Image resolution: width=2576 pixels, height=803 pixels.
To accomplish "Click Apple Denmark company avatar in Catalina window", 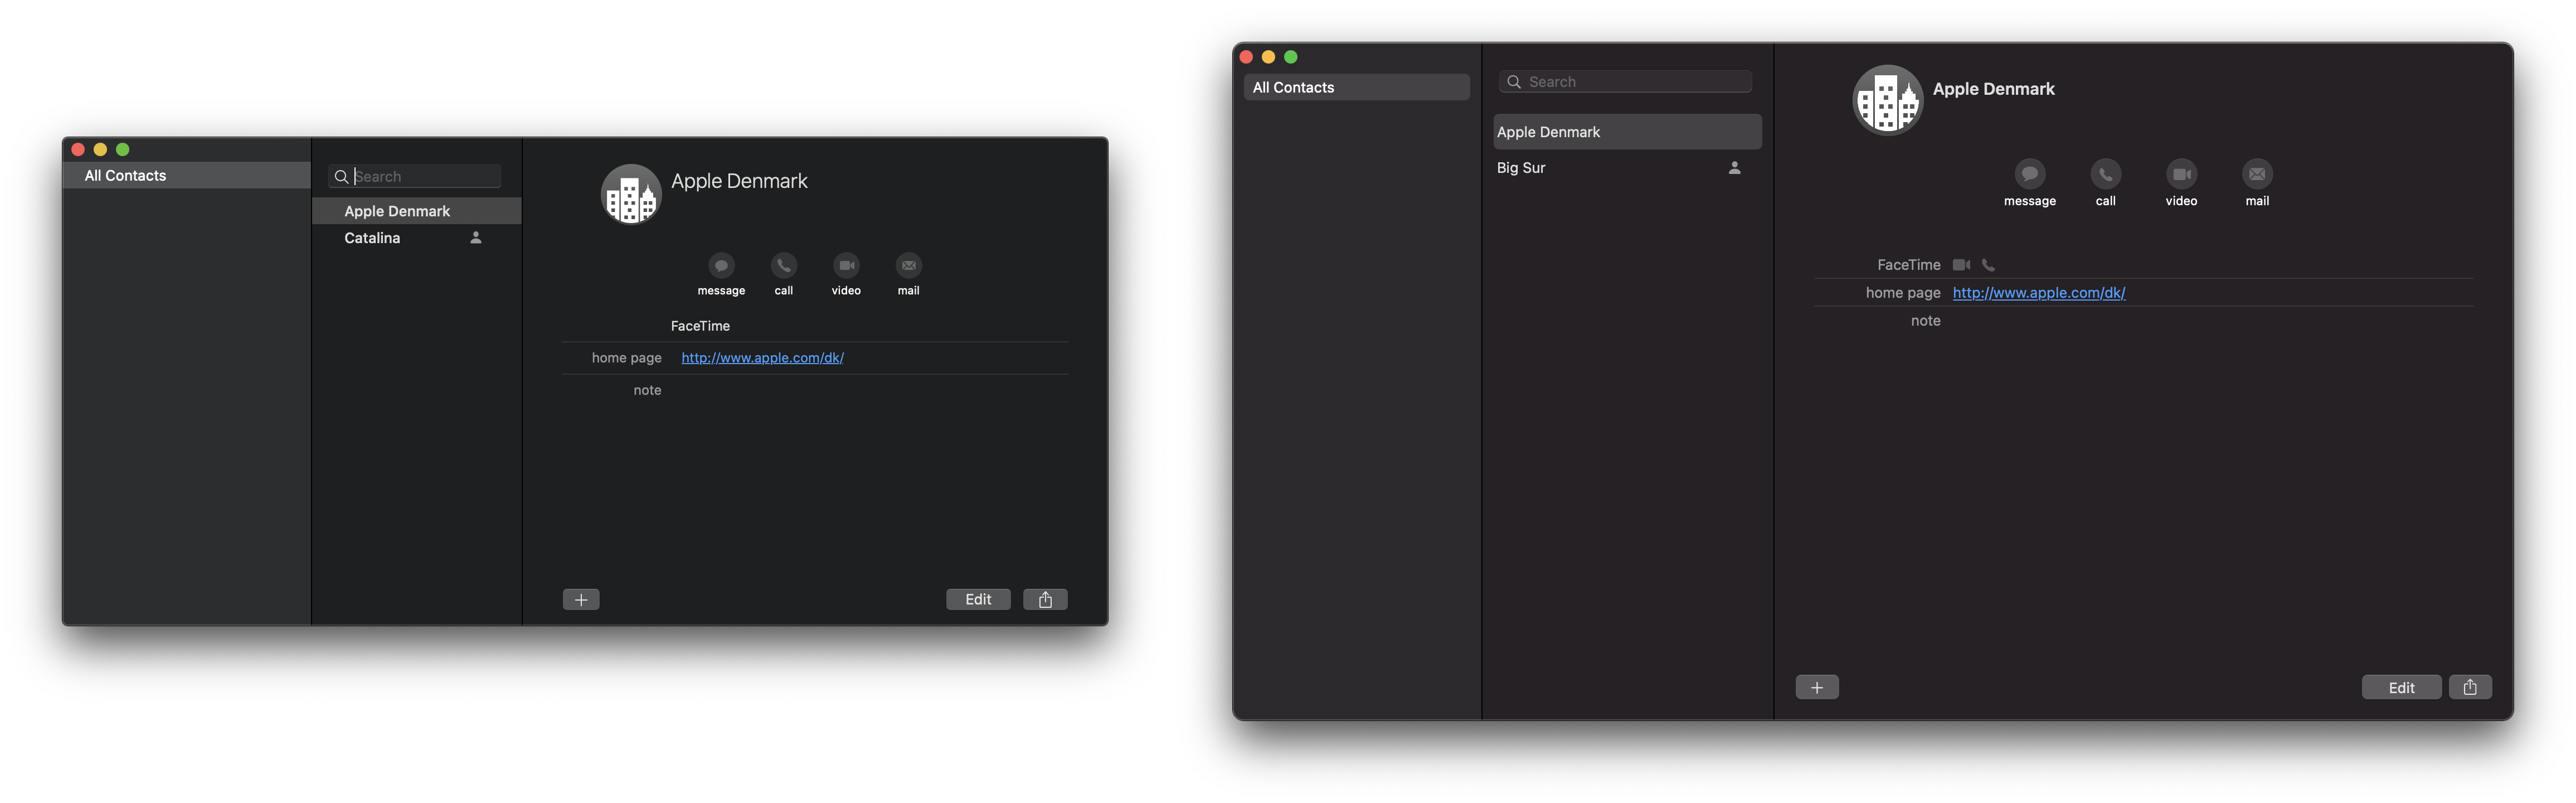I will [631, 194].
